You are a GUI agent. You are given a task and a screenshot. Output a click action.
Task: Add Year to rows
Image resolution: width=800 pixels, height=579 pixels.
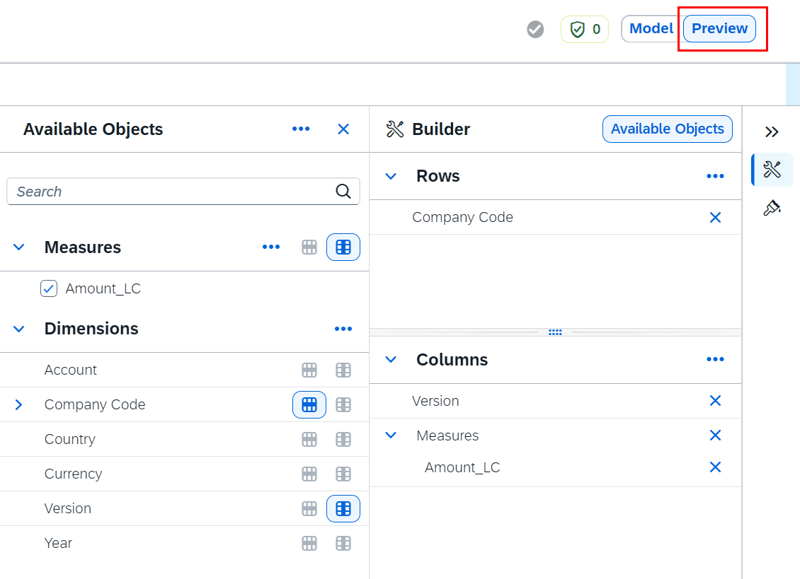tap(309, 543)
